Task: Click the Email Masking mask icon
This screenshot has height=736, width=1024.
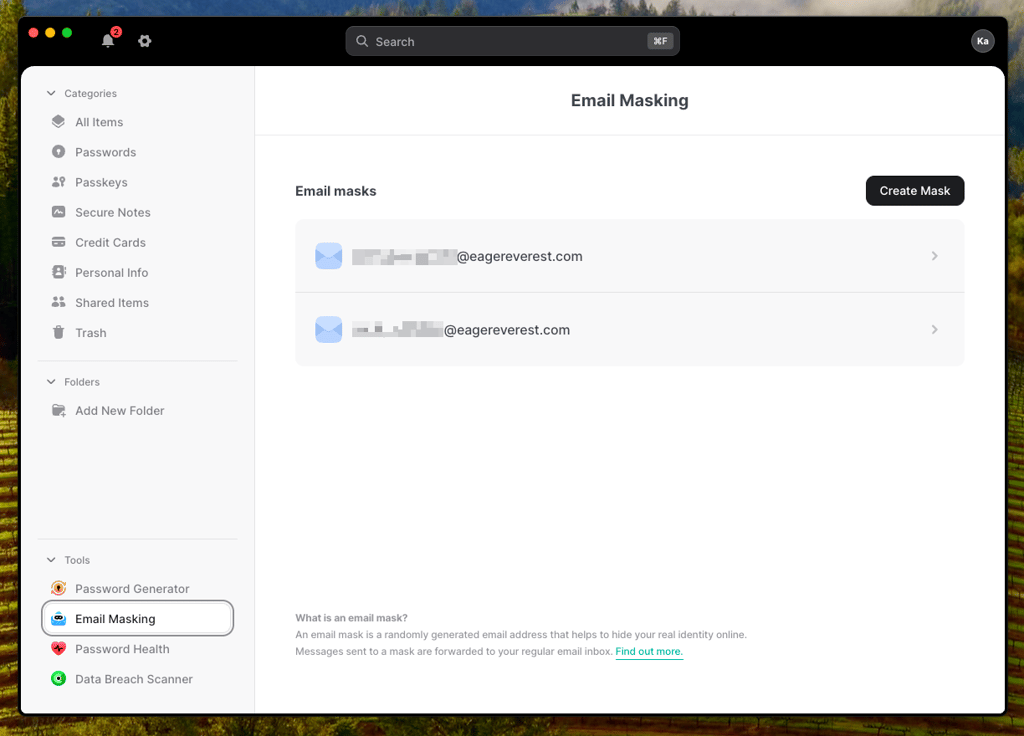Action: pyautogui.click(x=59, y=618)
